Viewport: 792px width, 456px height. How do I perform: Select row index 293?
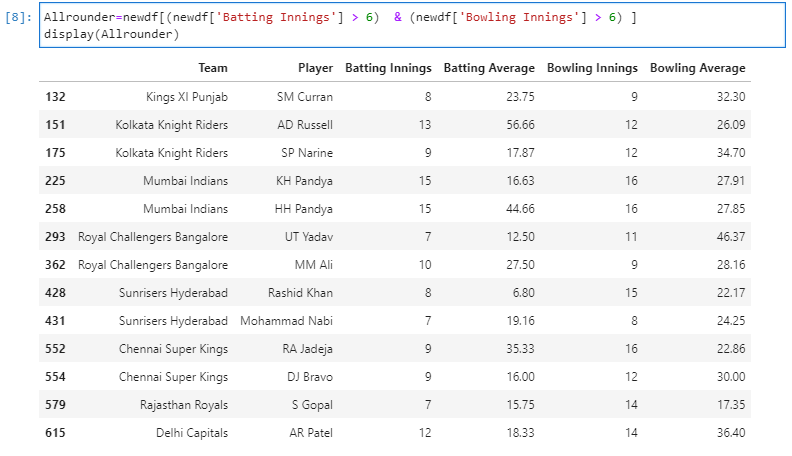[55, 237]
